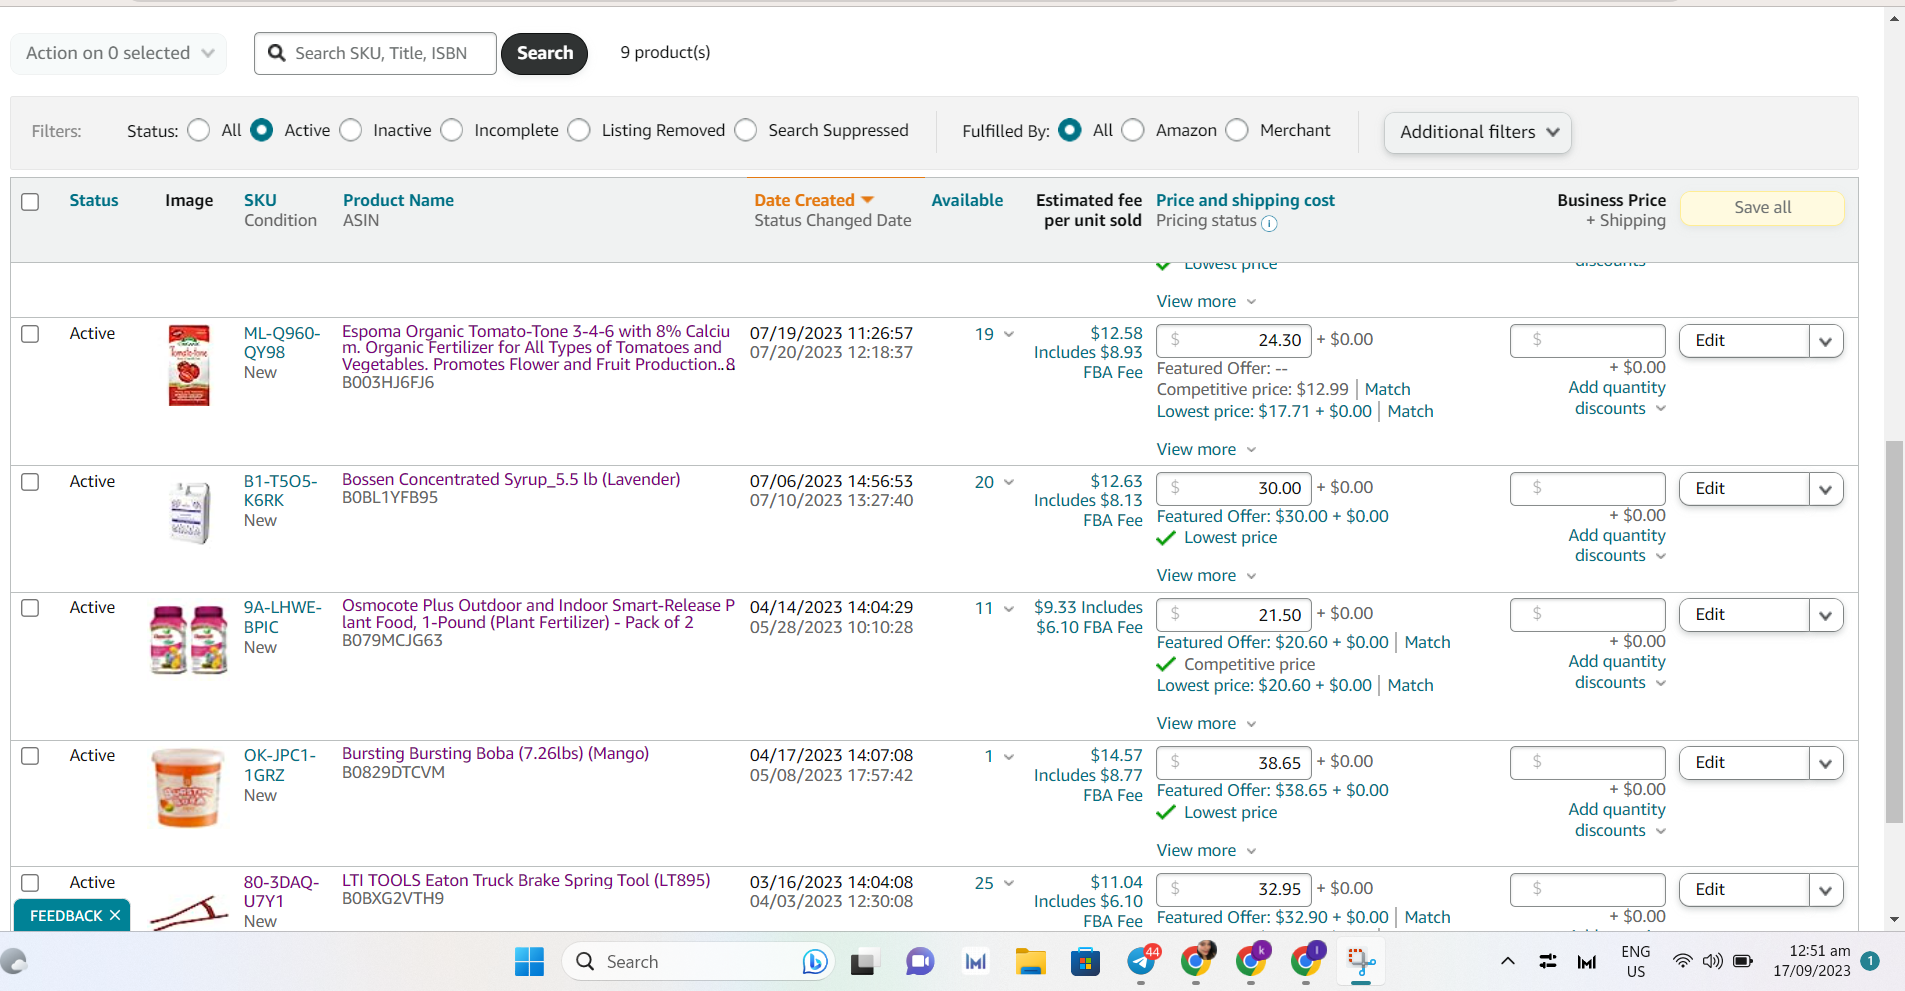1905x991 pixels.
Task: Sort by Price and shipping cost header
Action: click(1245, 200)
